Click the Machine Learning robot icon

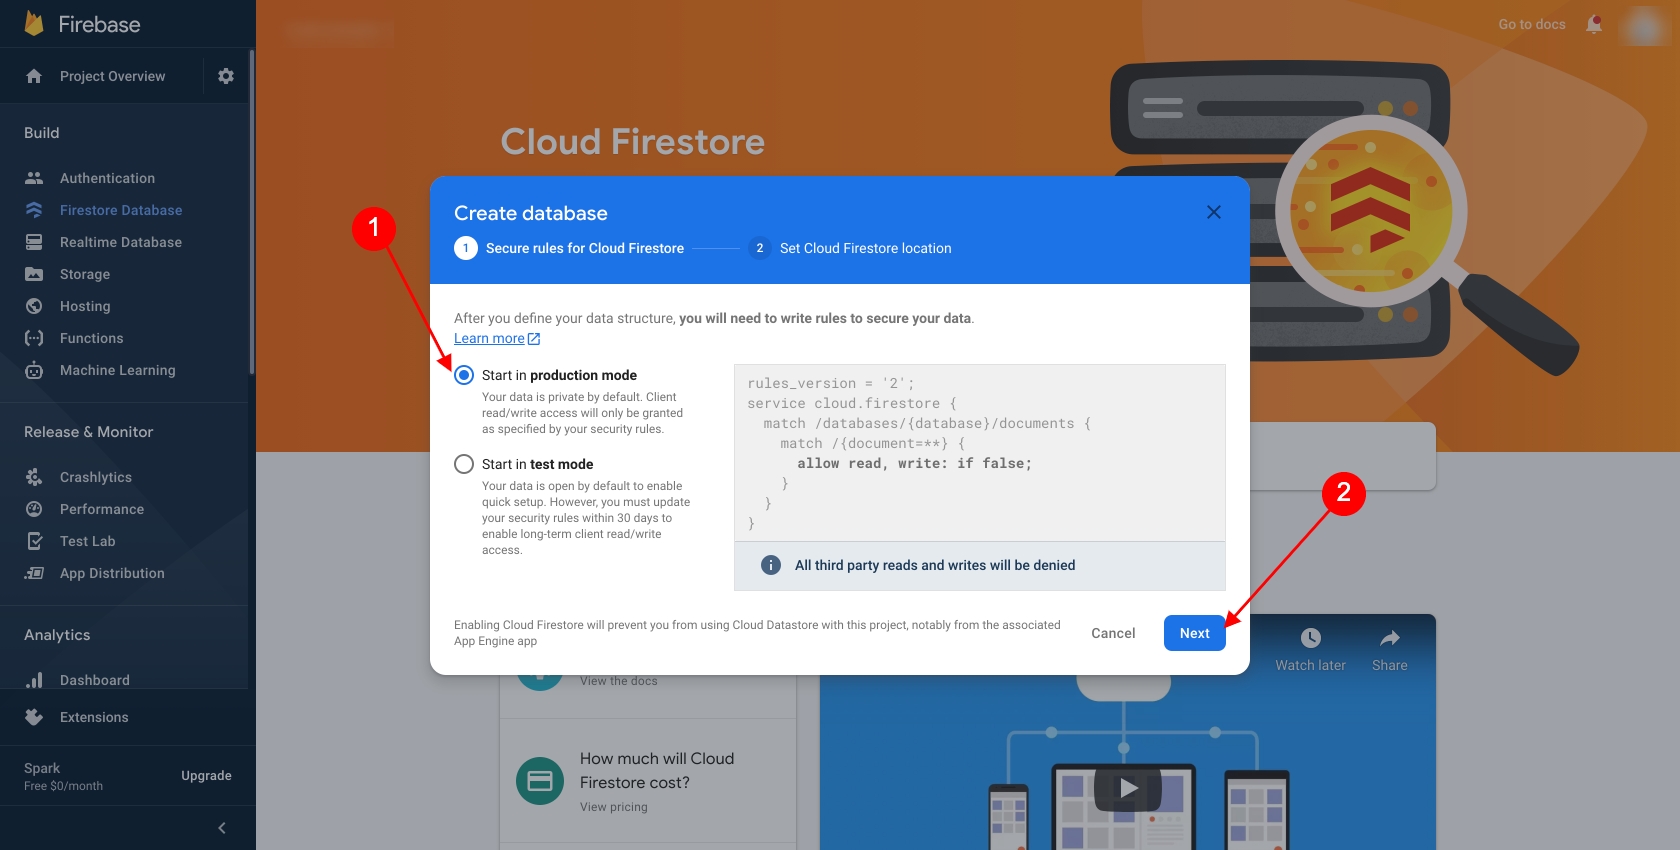[34, 370]
